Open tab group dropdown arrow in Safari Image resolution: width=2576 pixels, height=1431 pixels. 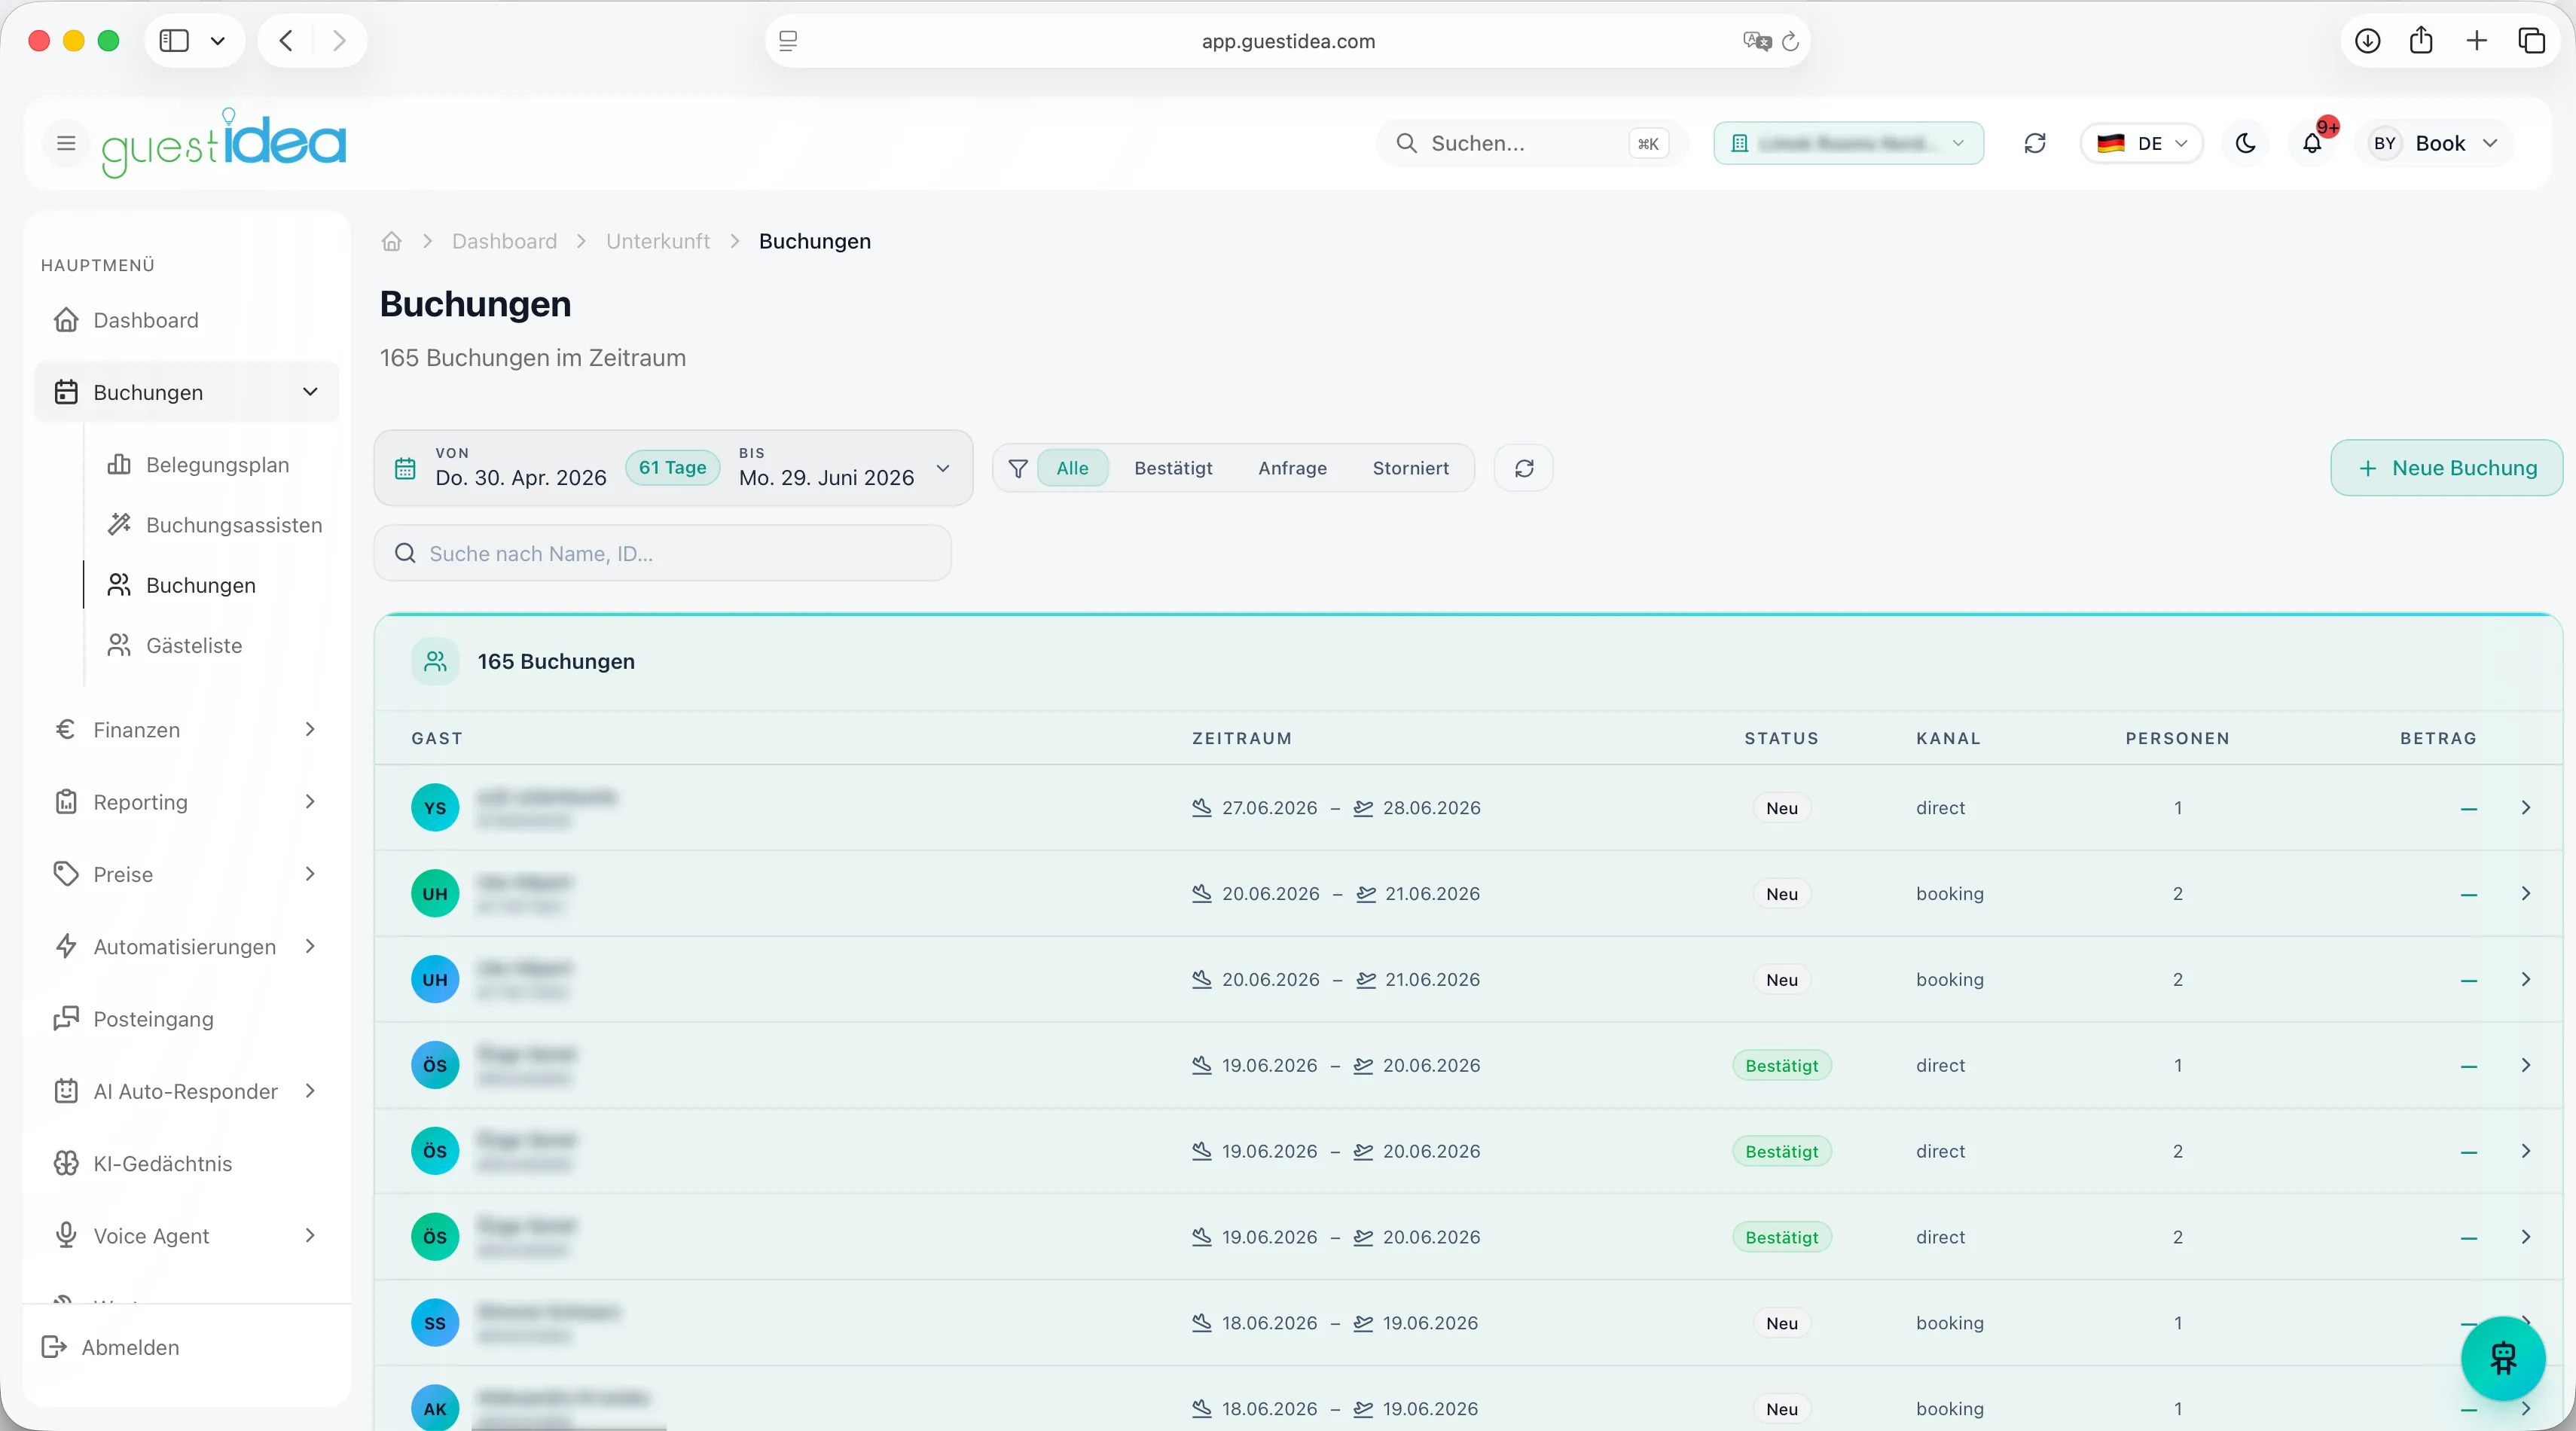[217, 40]
